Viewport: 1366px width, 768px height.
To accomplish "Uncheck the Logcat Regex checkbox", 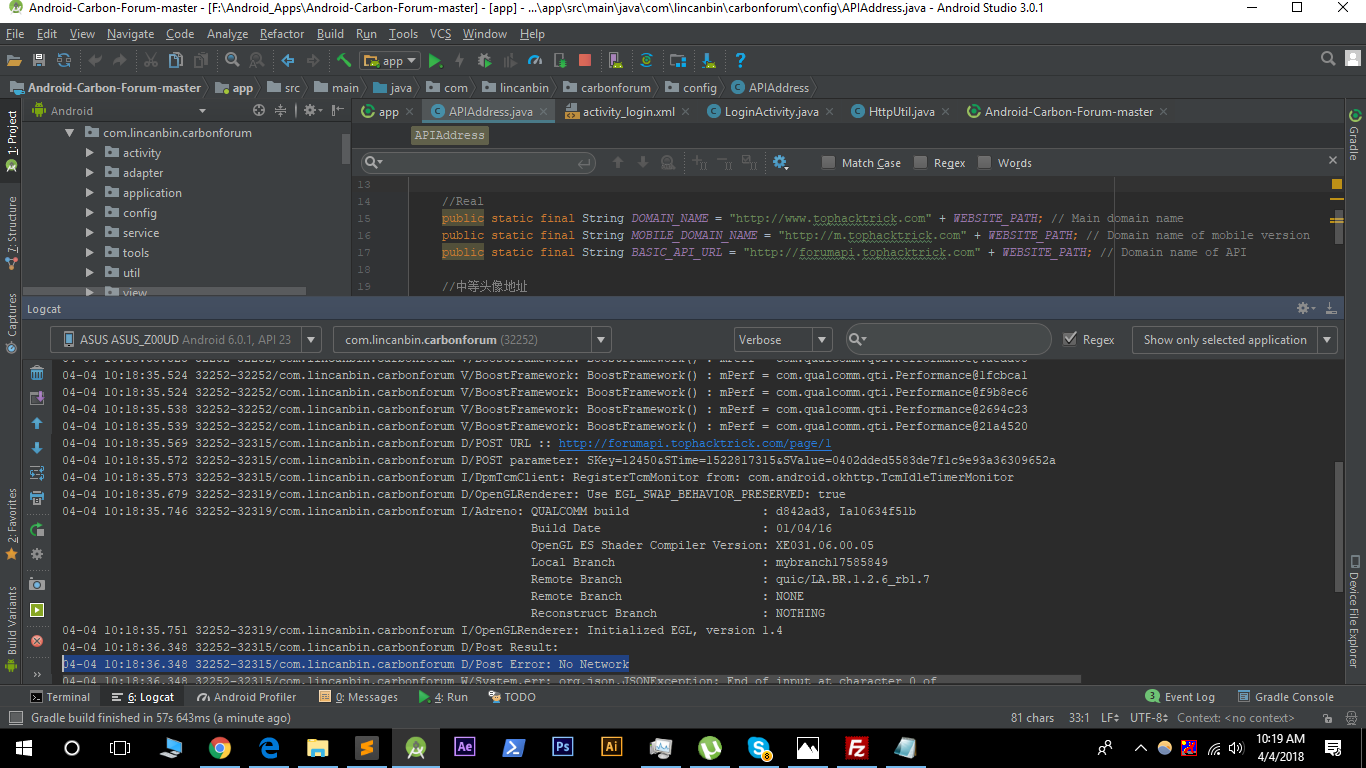I will [1070, 339].
